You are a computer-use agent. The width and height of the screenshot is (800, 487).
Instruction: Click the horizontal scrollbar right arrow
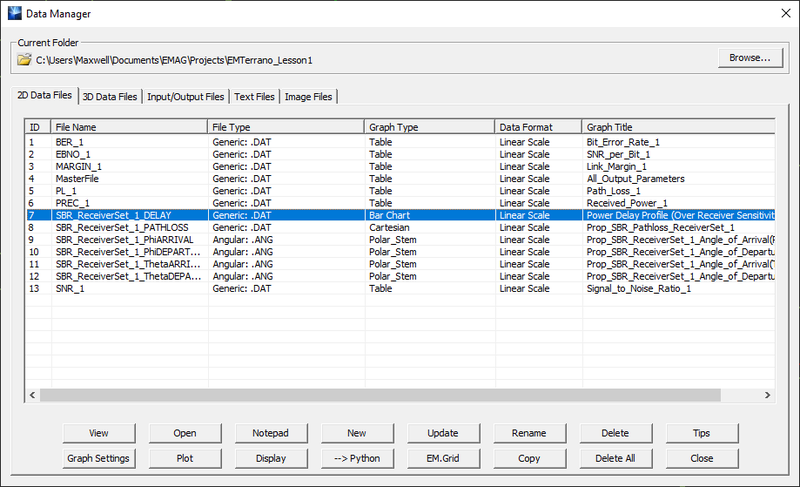[x=769, y=395]
